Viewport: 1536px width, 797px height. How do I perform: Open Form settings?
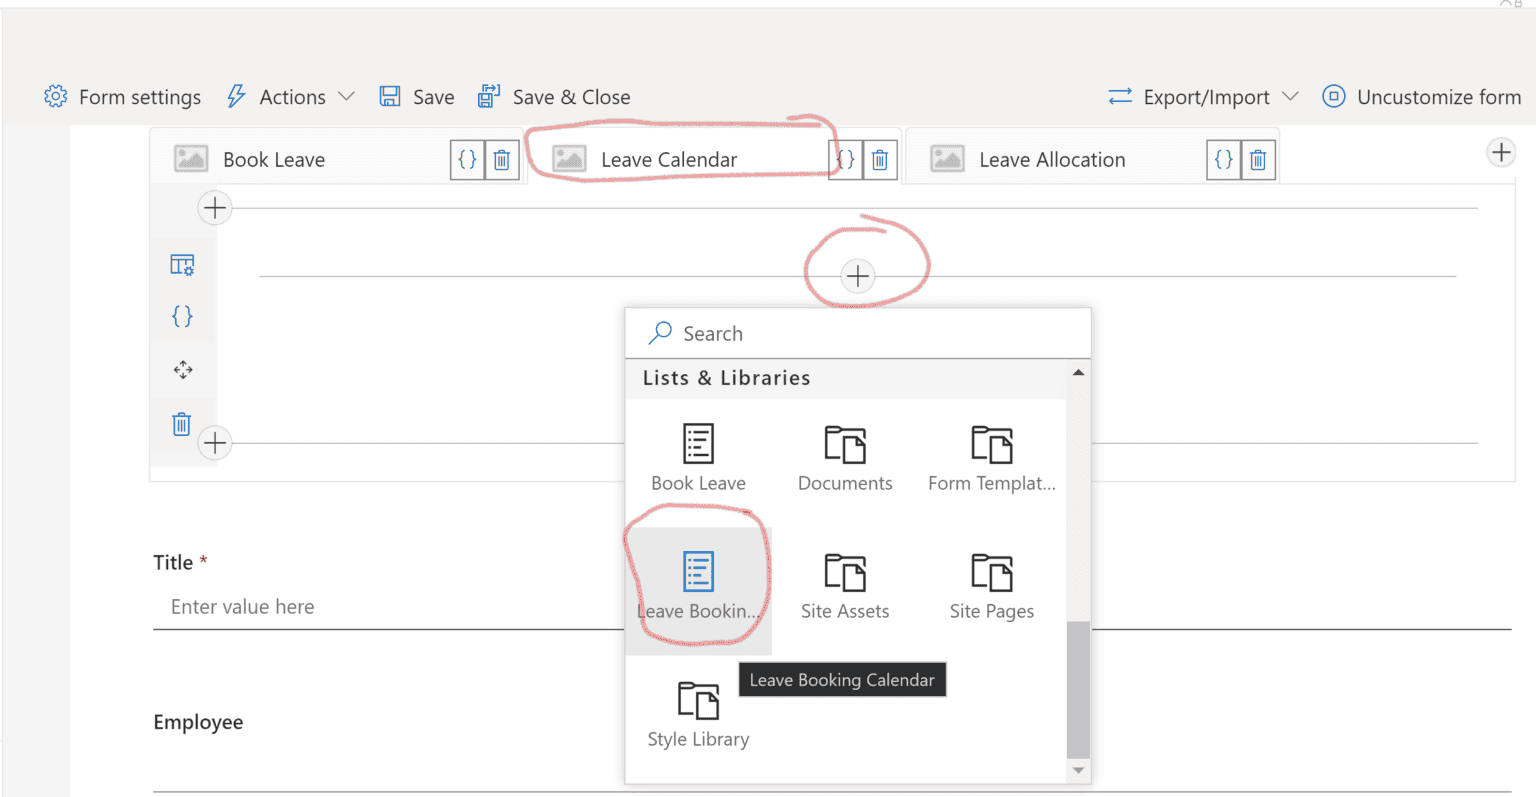(x=122, y=96)
